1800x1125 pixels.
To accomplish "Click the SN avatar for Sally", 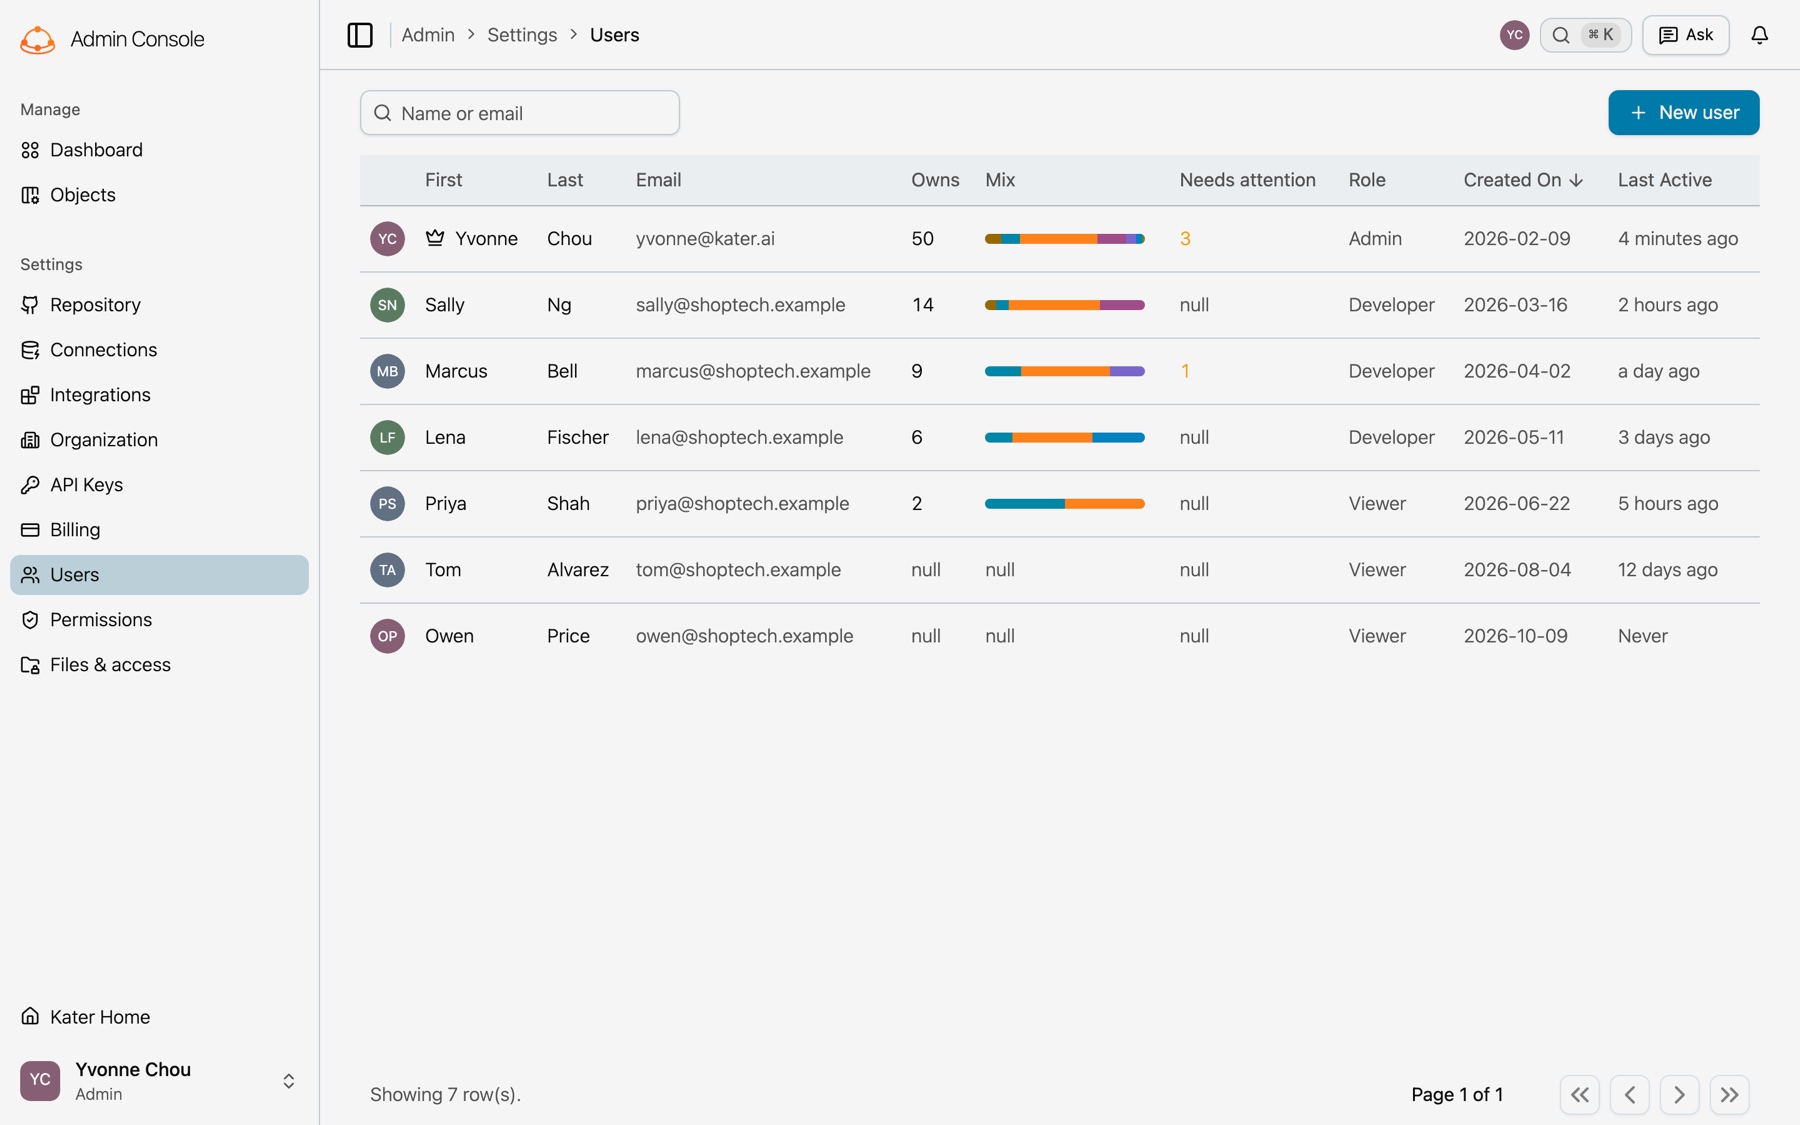I will [x=387, y=305].
